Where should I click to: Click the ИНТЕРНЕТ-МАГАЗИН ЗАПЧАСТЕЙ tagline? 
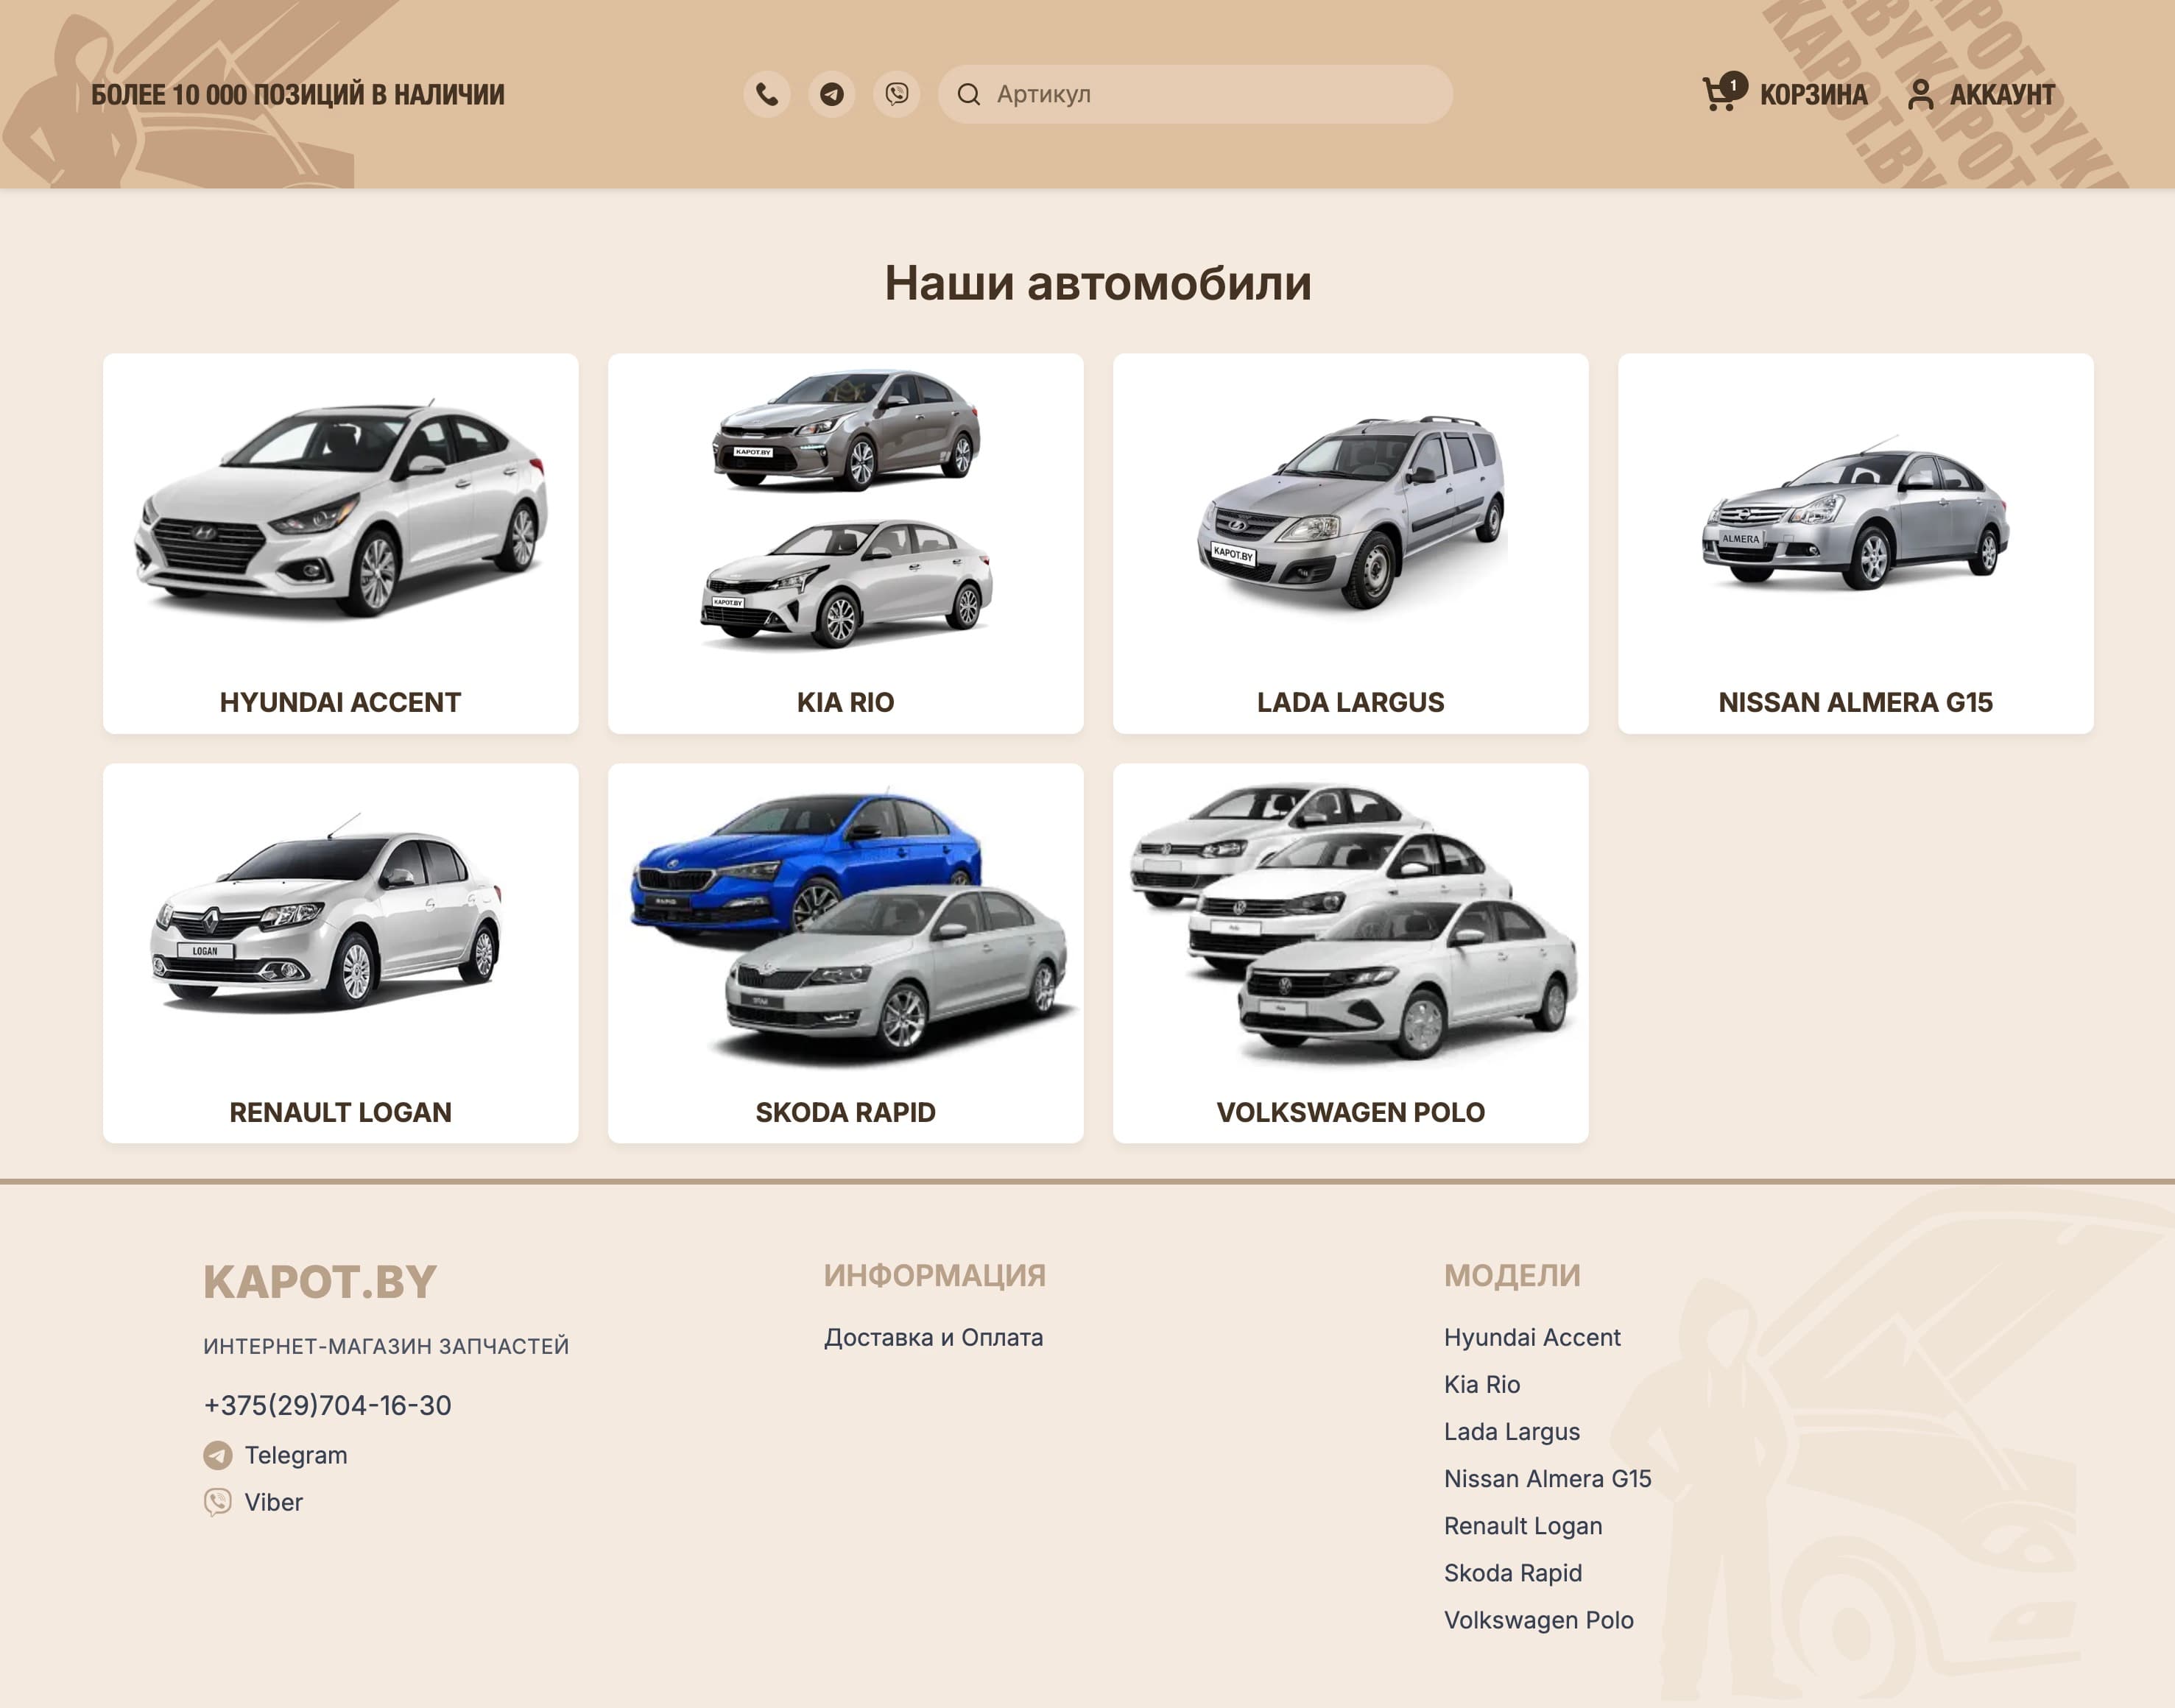(x=386, y=1346)
